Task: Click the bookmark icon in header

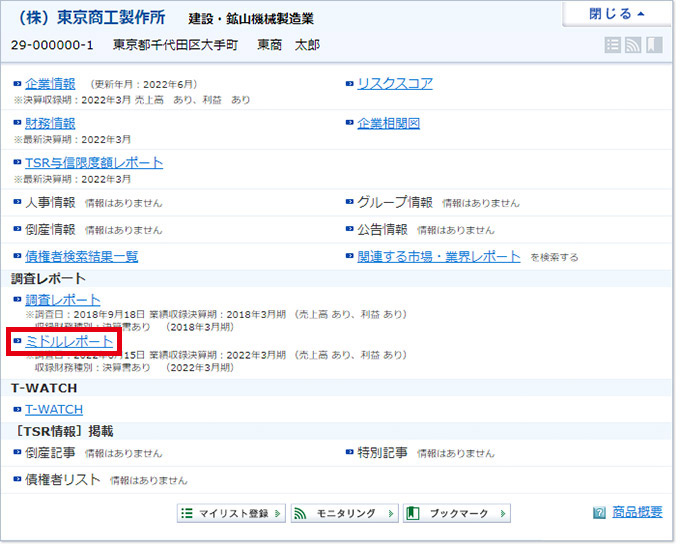Action: (654, 45)
